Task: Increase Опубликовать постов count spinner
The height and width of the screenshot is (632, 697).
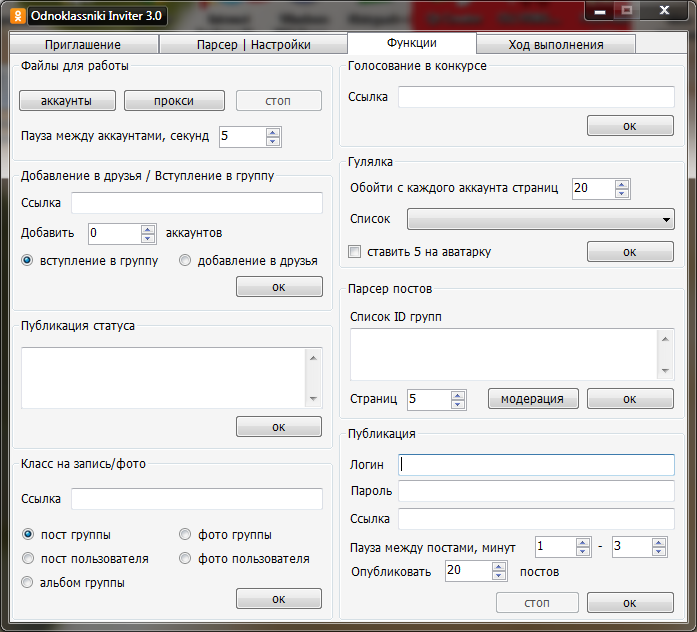Action: (499, 566)
